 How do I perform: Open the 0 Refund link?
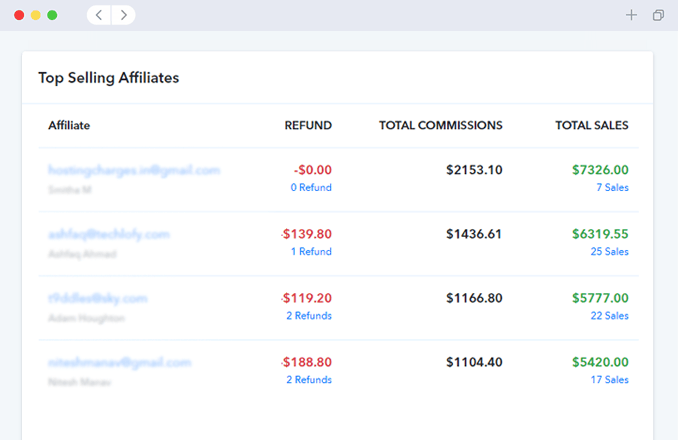click(x=311, y=188)
